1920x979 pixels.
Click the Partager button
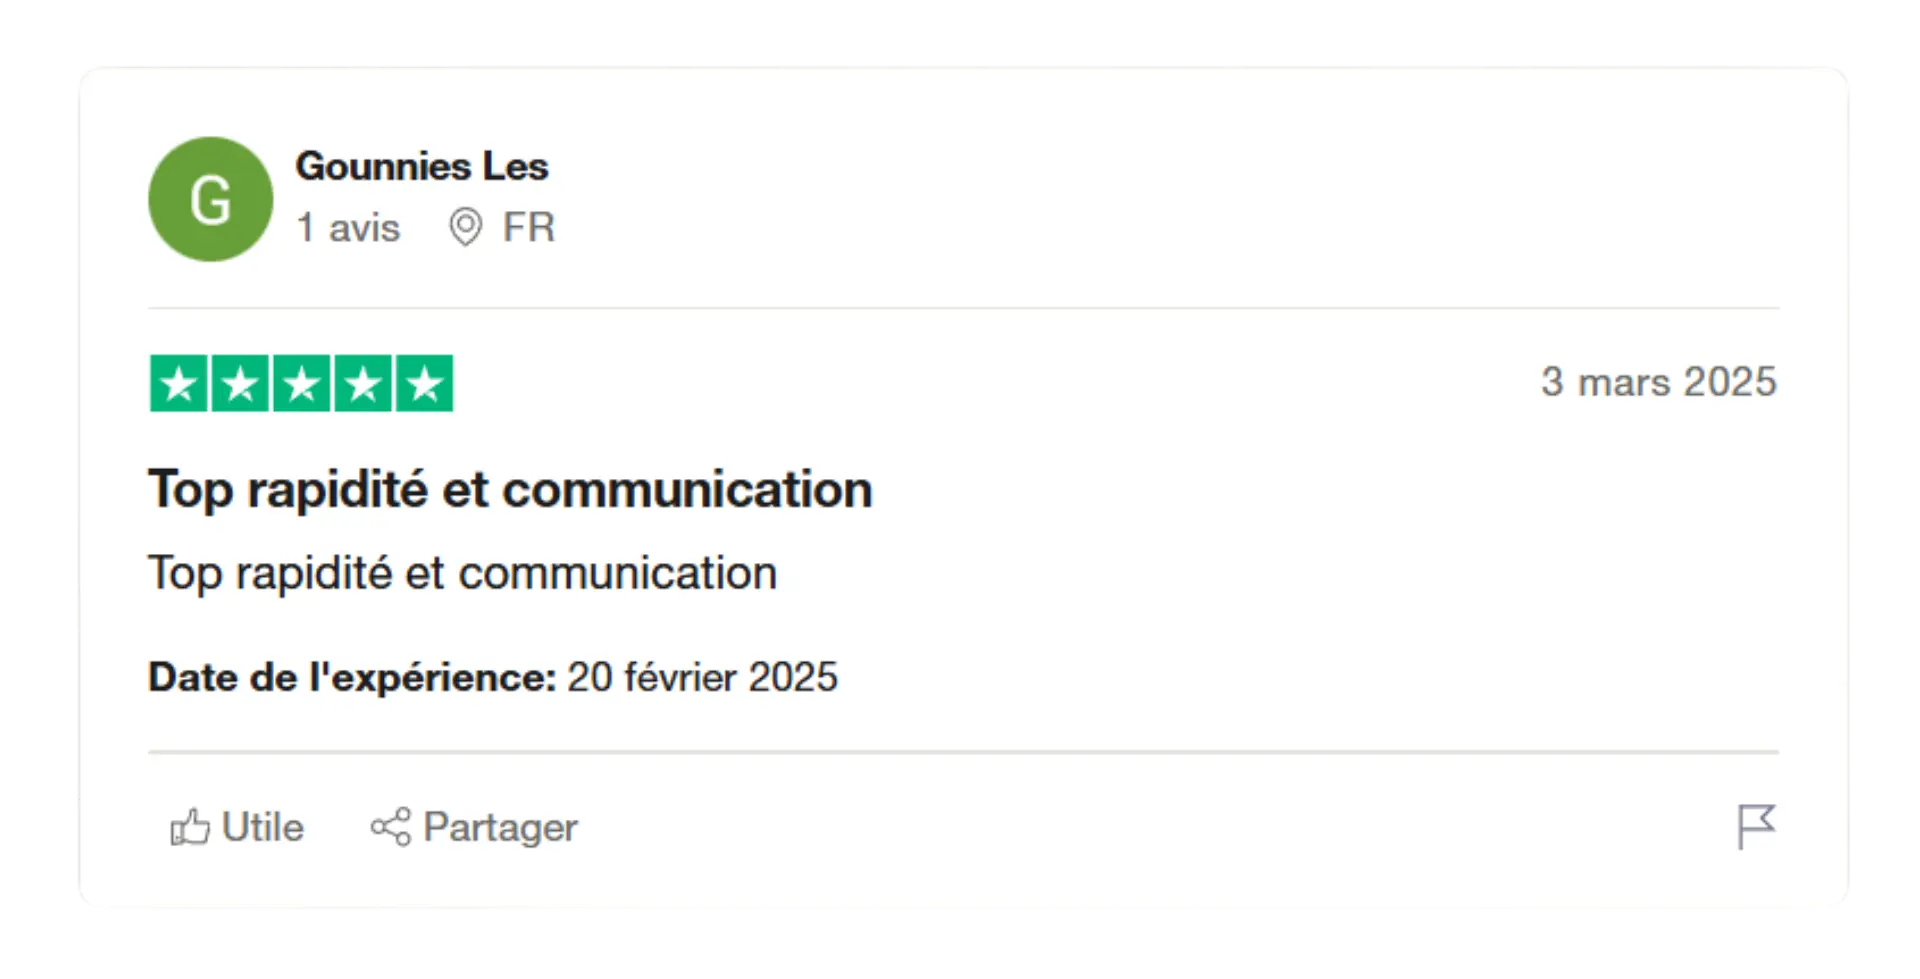[474, 827]
